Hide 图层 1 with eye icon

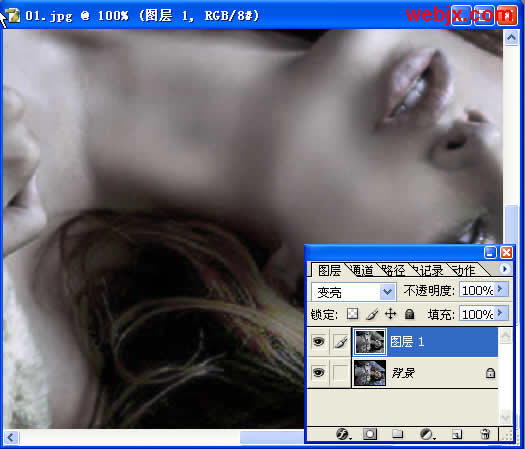318,342
